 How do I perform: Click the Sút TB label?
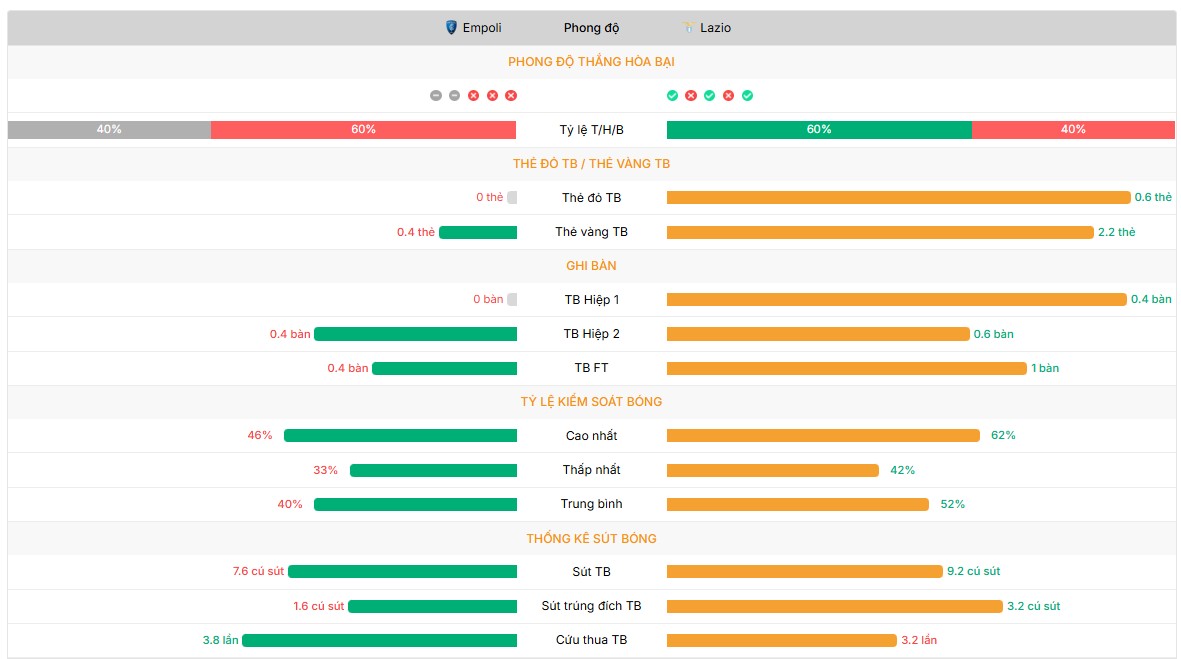(x=591, y=572)
